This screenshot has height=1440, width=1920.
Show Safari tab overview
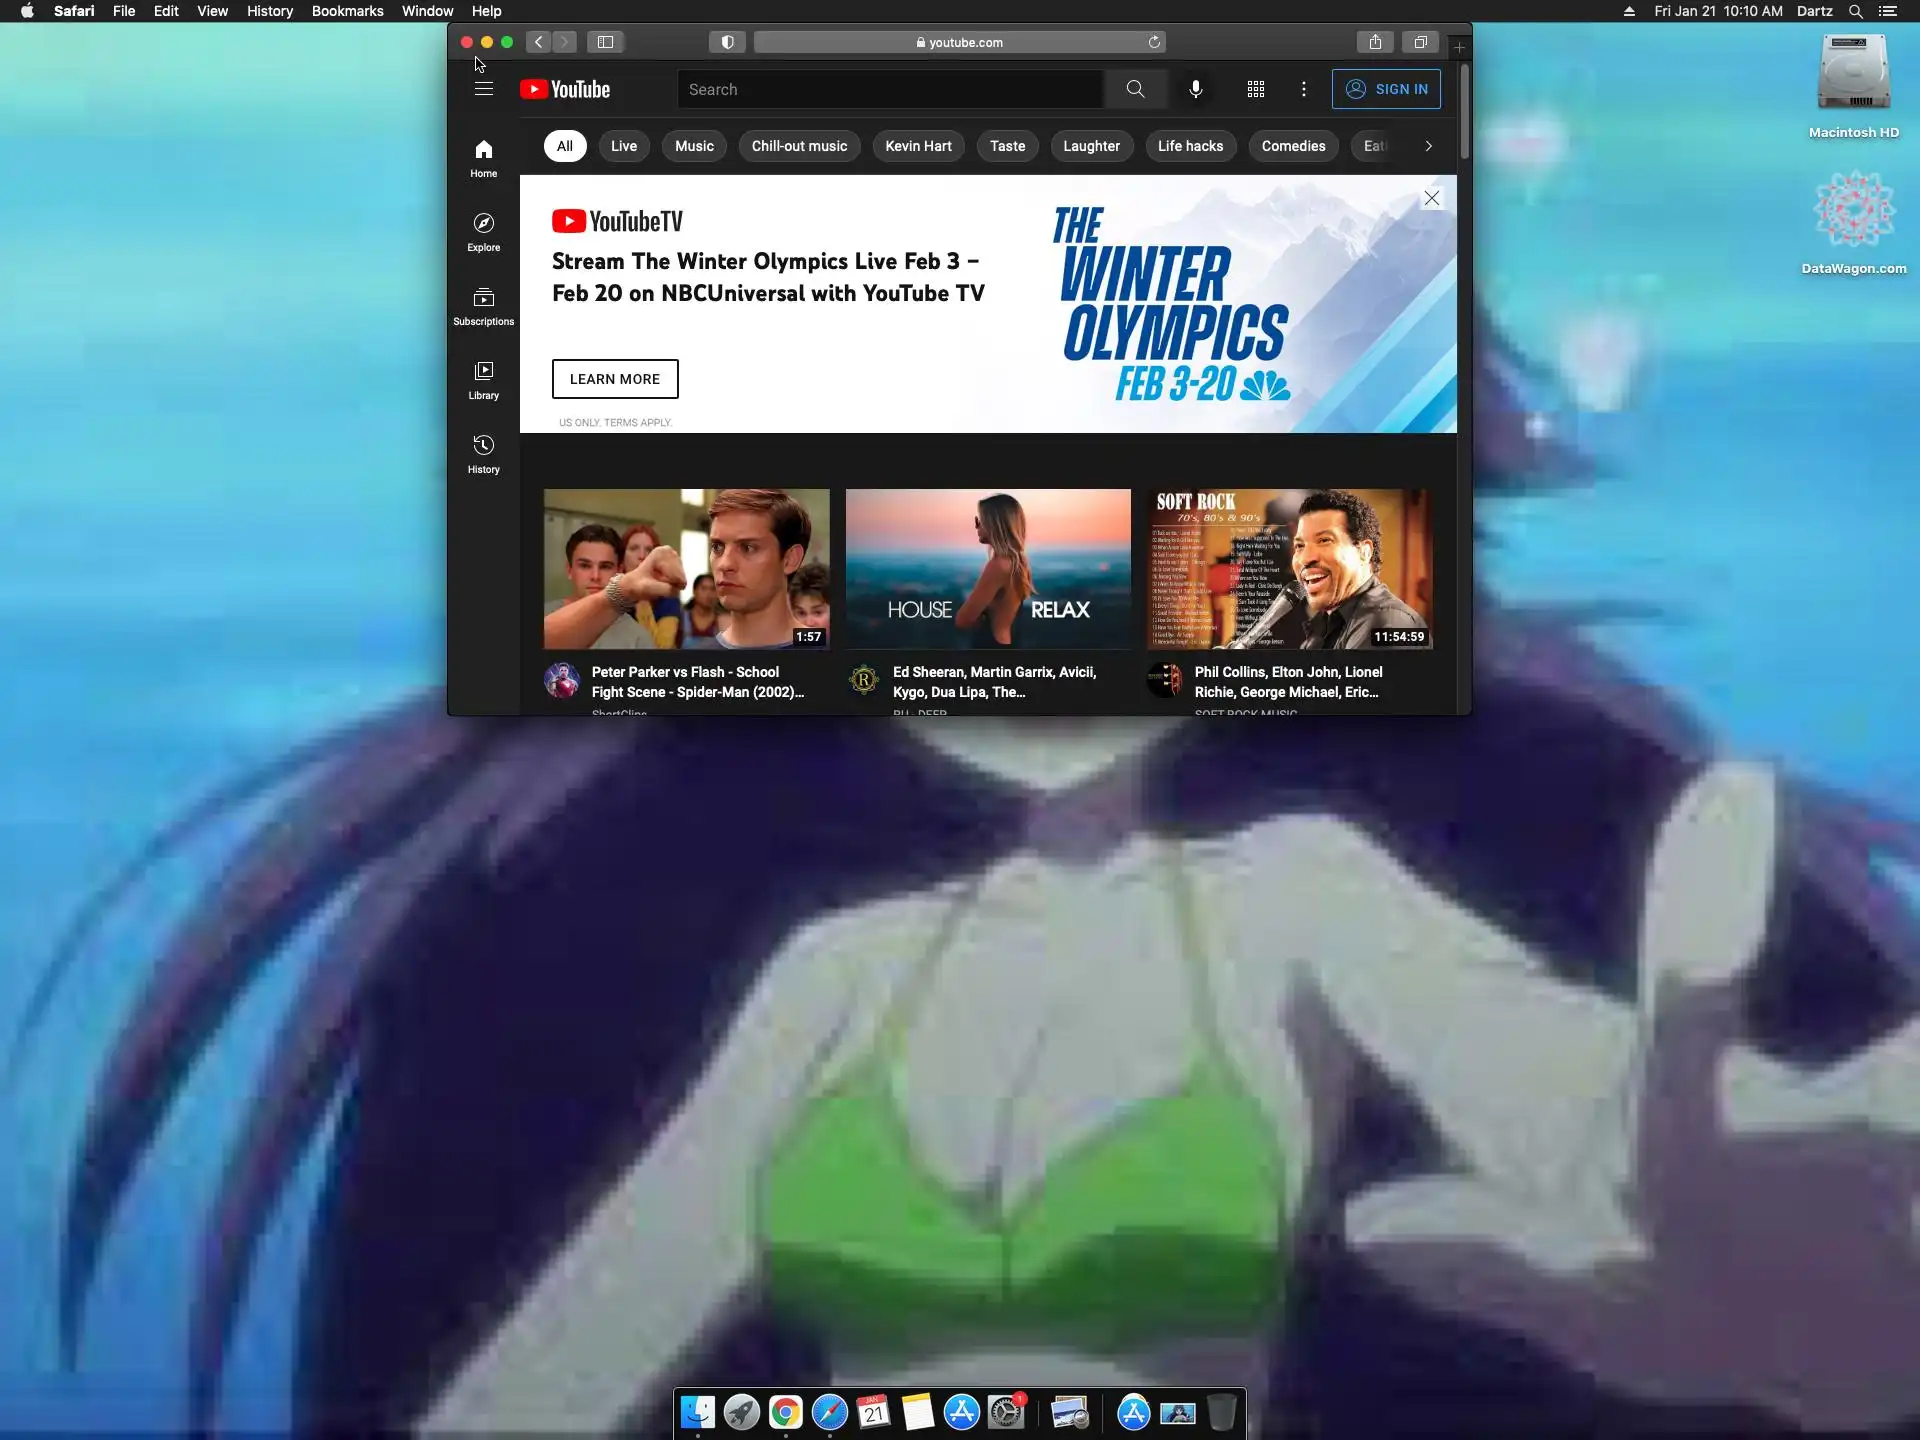click(x=1419, y=42)
